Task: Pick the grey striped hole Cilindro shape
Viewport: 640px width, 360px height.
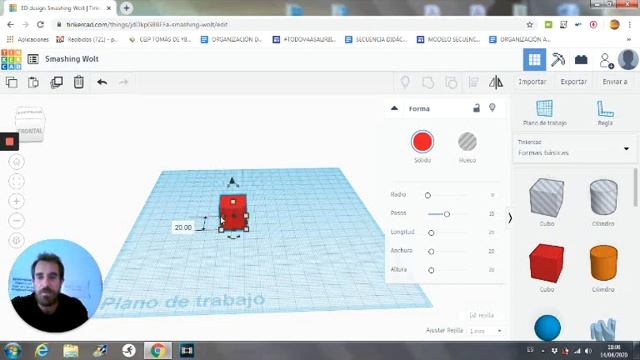Action: click(603, 198)
